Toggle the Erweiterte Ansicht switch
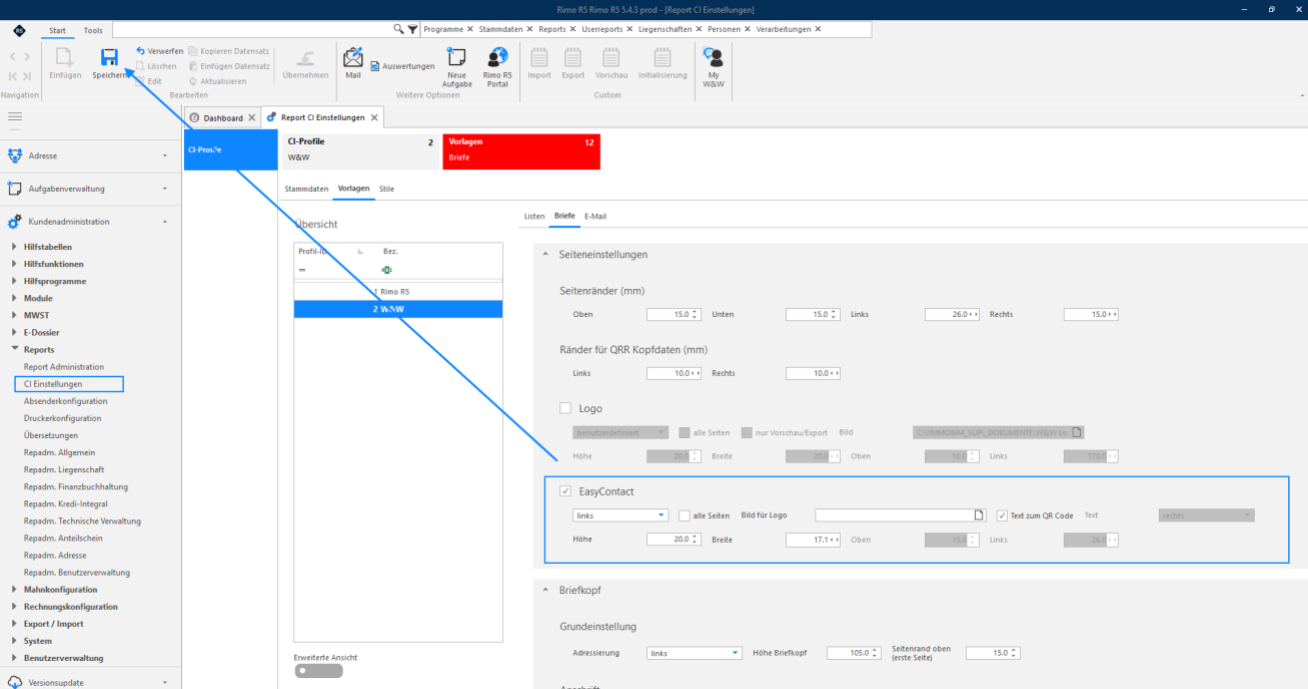The image size is (1308, 689). 319,671
